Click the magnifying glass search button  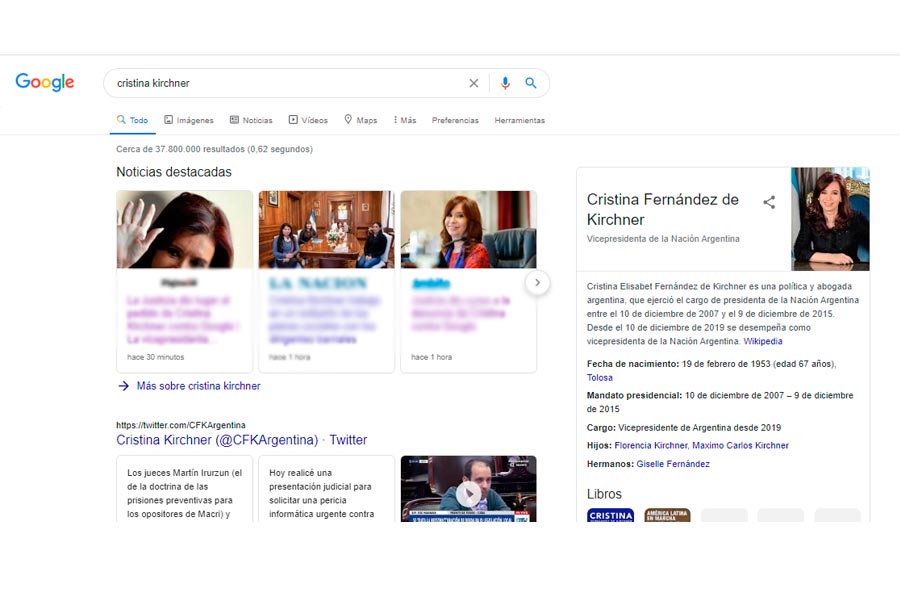click(531, 83)
